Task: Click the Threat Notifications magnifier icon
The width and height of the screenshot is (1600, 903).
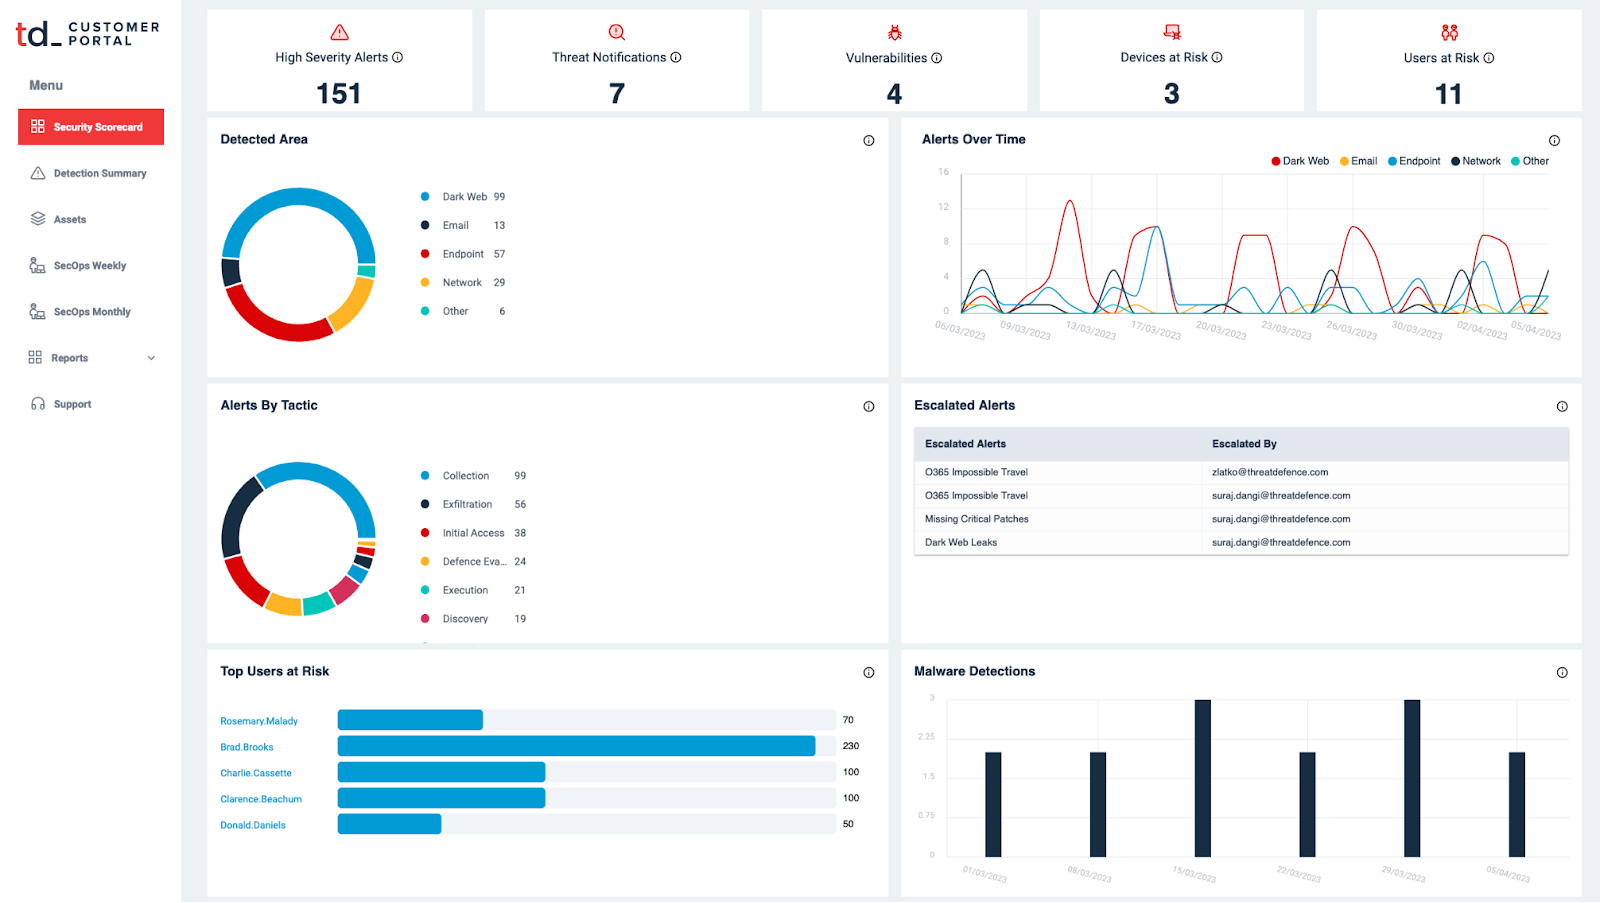Action: click(x=617, y=33)
